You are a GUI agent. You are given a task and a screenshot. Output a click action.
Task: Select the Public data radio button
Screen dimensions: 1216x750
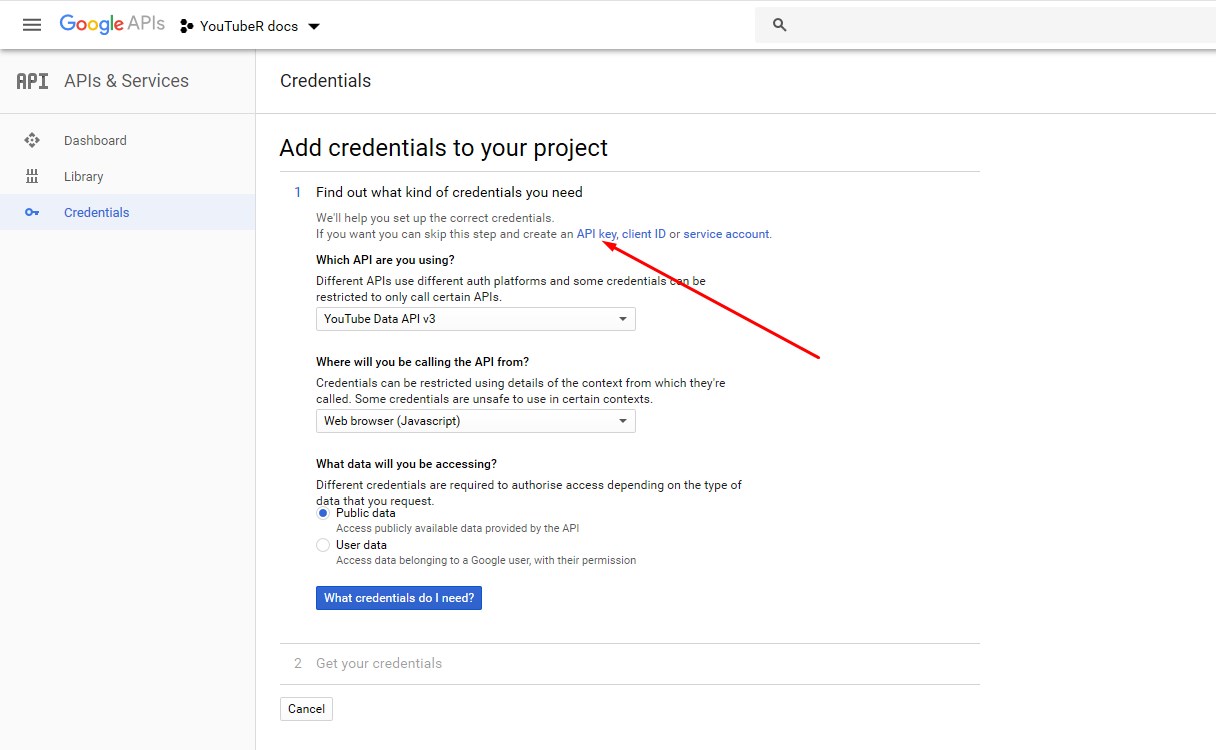point(323,513)
